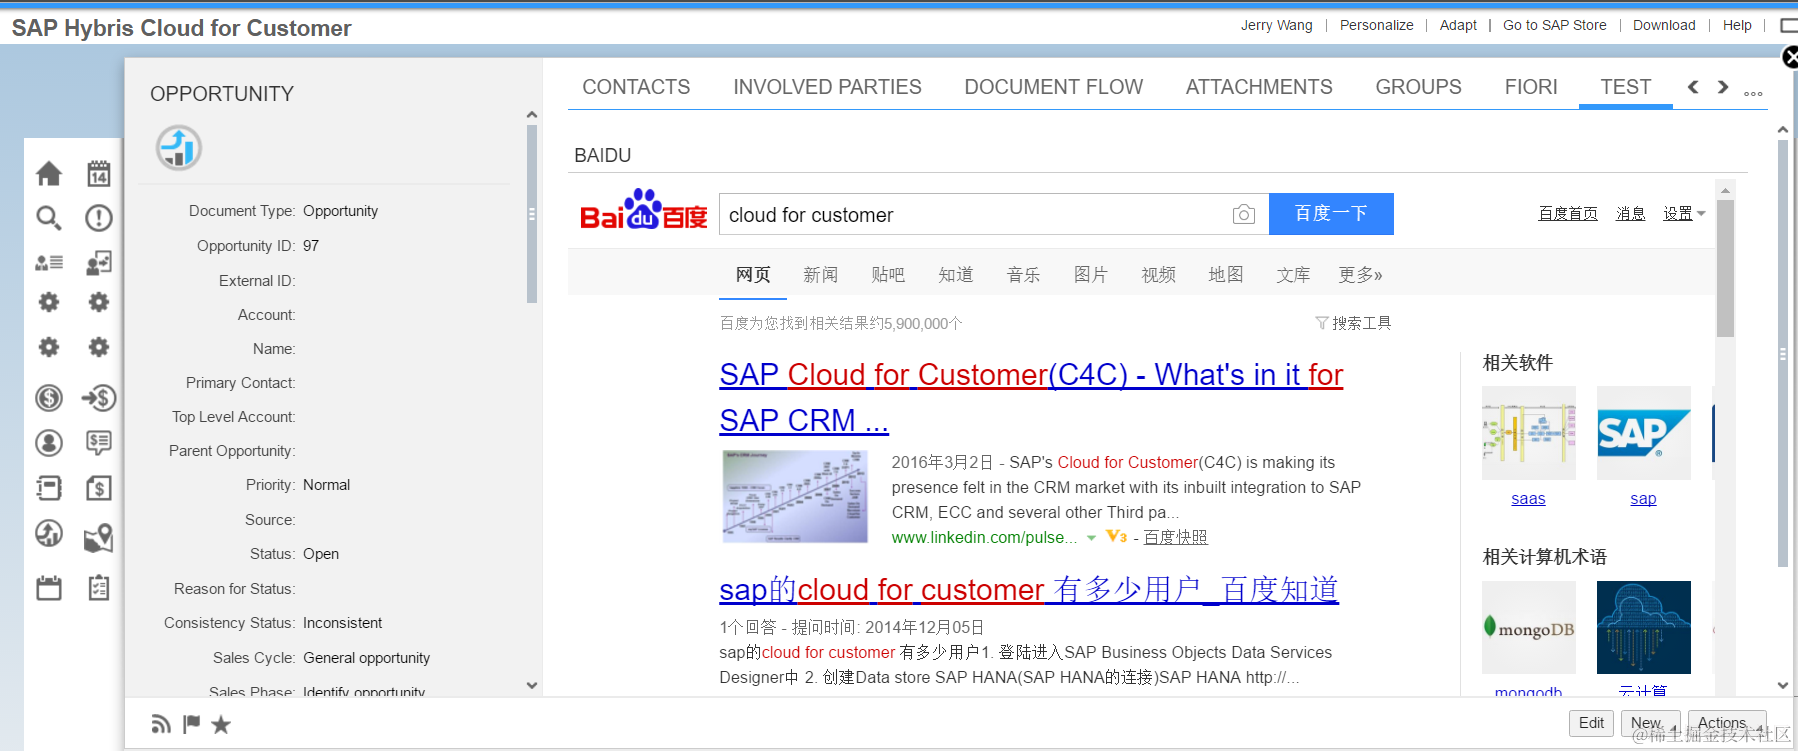Click the circled dollar sign sidebar icon
Image resolution: width=1798 pixels, height=751 pixels.
click(49, 398)
